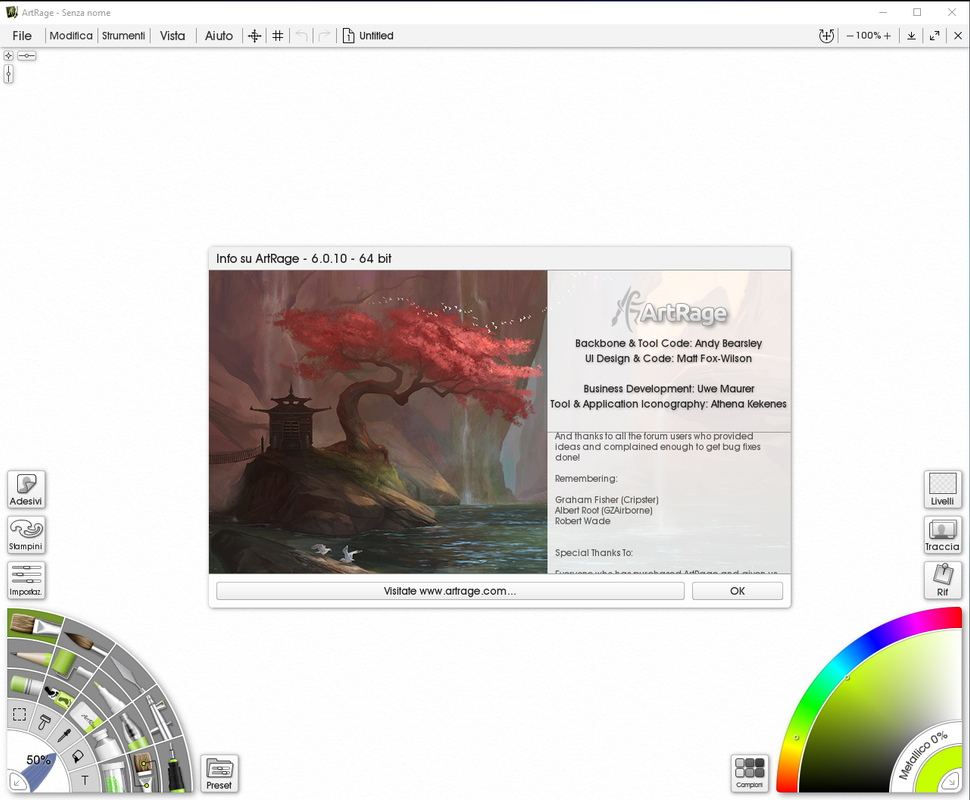This screenshot has width=970, height=800.
Task: Open the Adesivi stickers panel
Action: 26,489
